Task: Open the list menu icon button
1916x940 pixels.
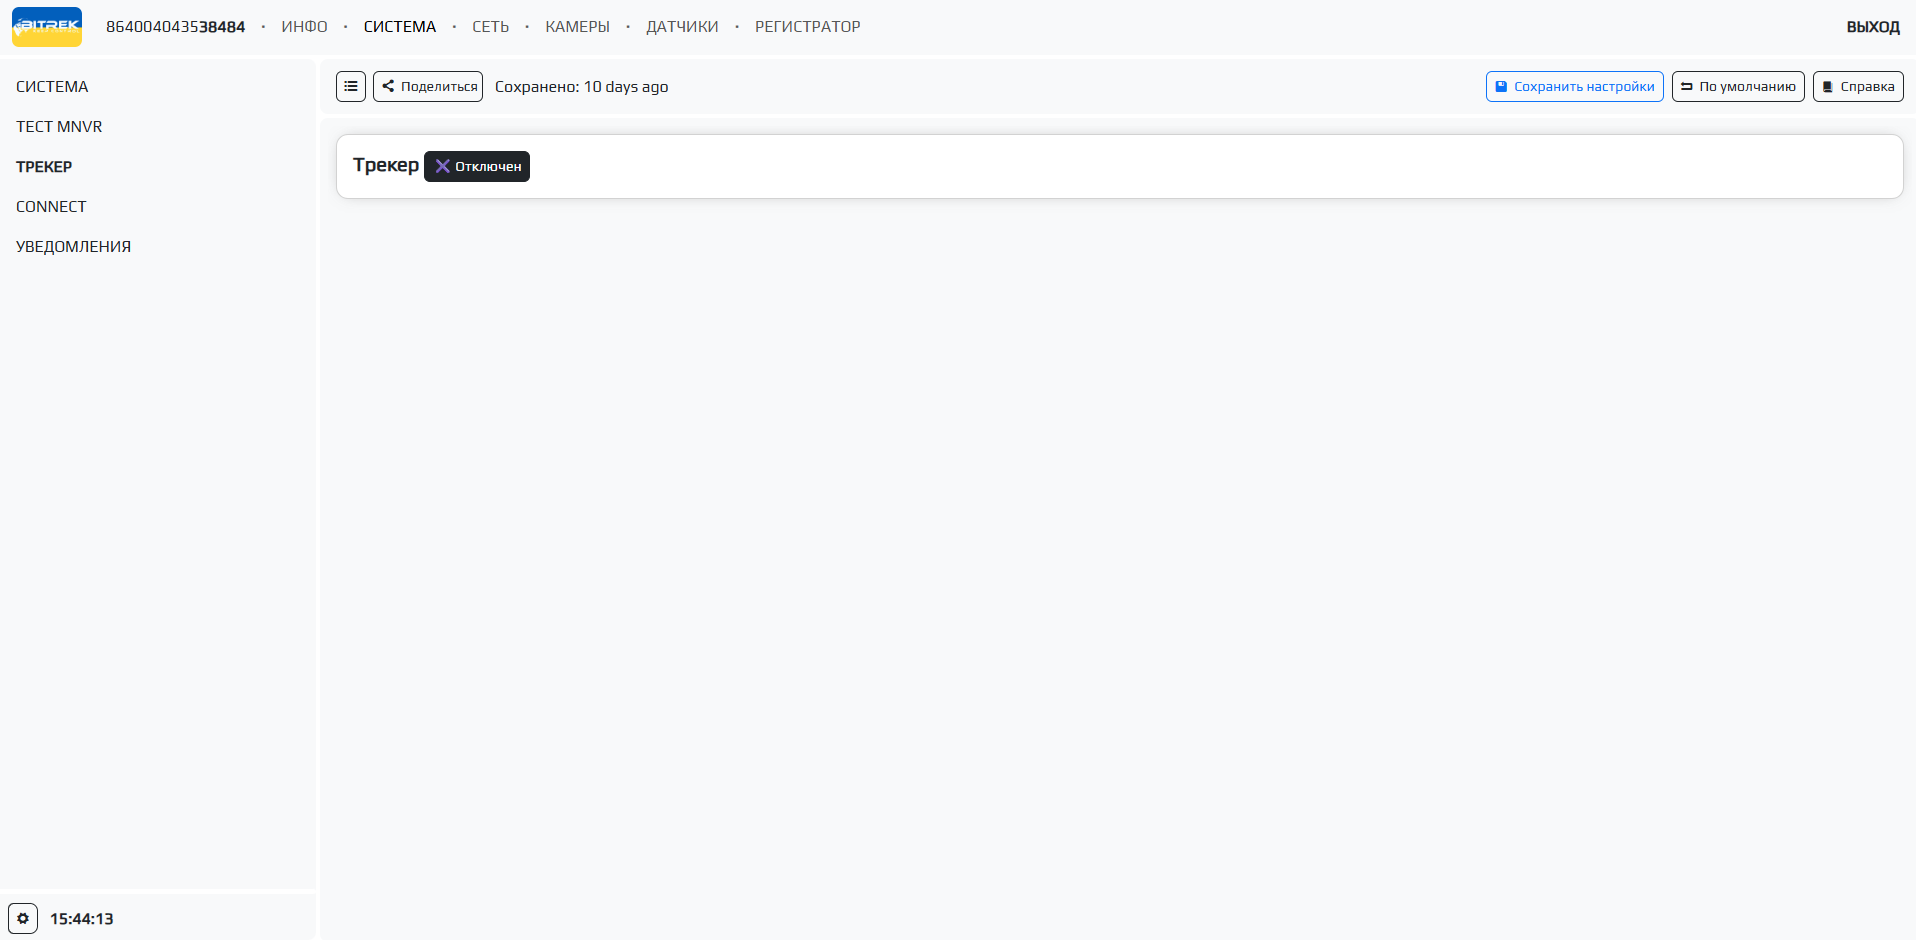Action: 351,87
